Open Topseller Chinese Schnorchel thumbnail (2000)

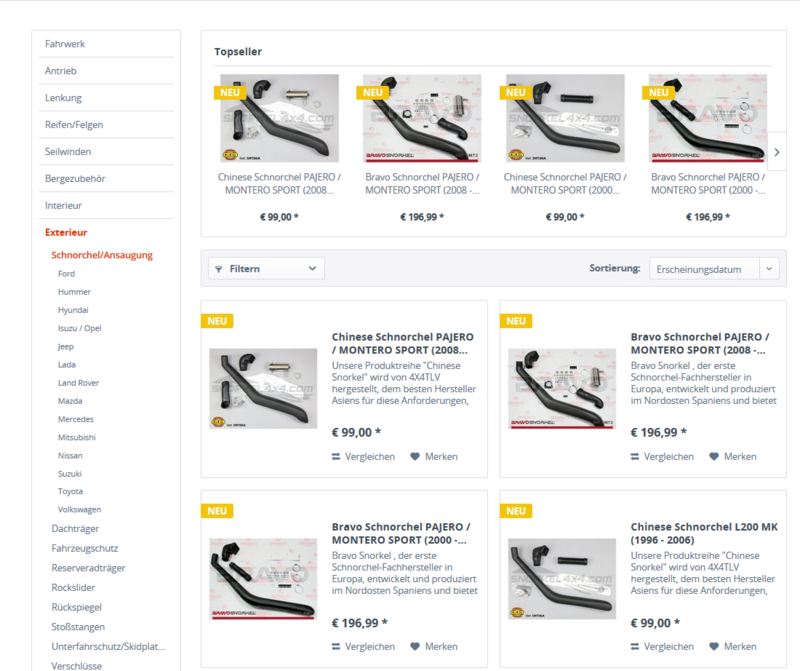tap(565, 118)
